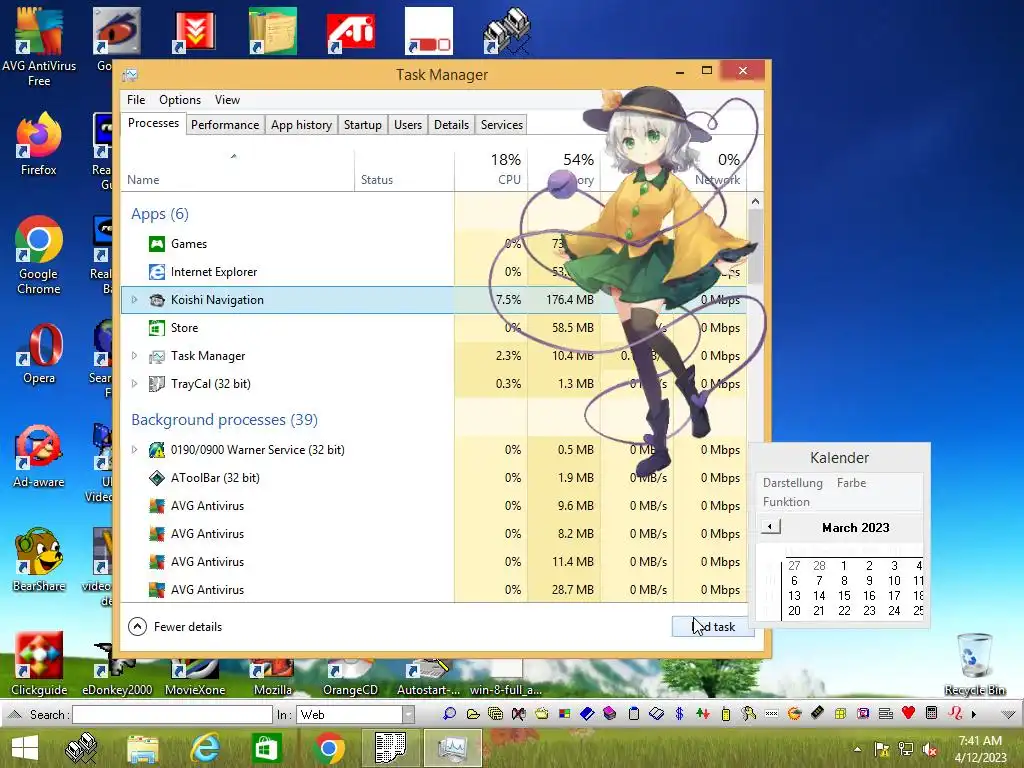Sort processes by the CPU column

pos(491,171)
